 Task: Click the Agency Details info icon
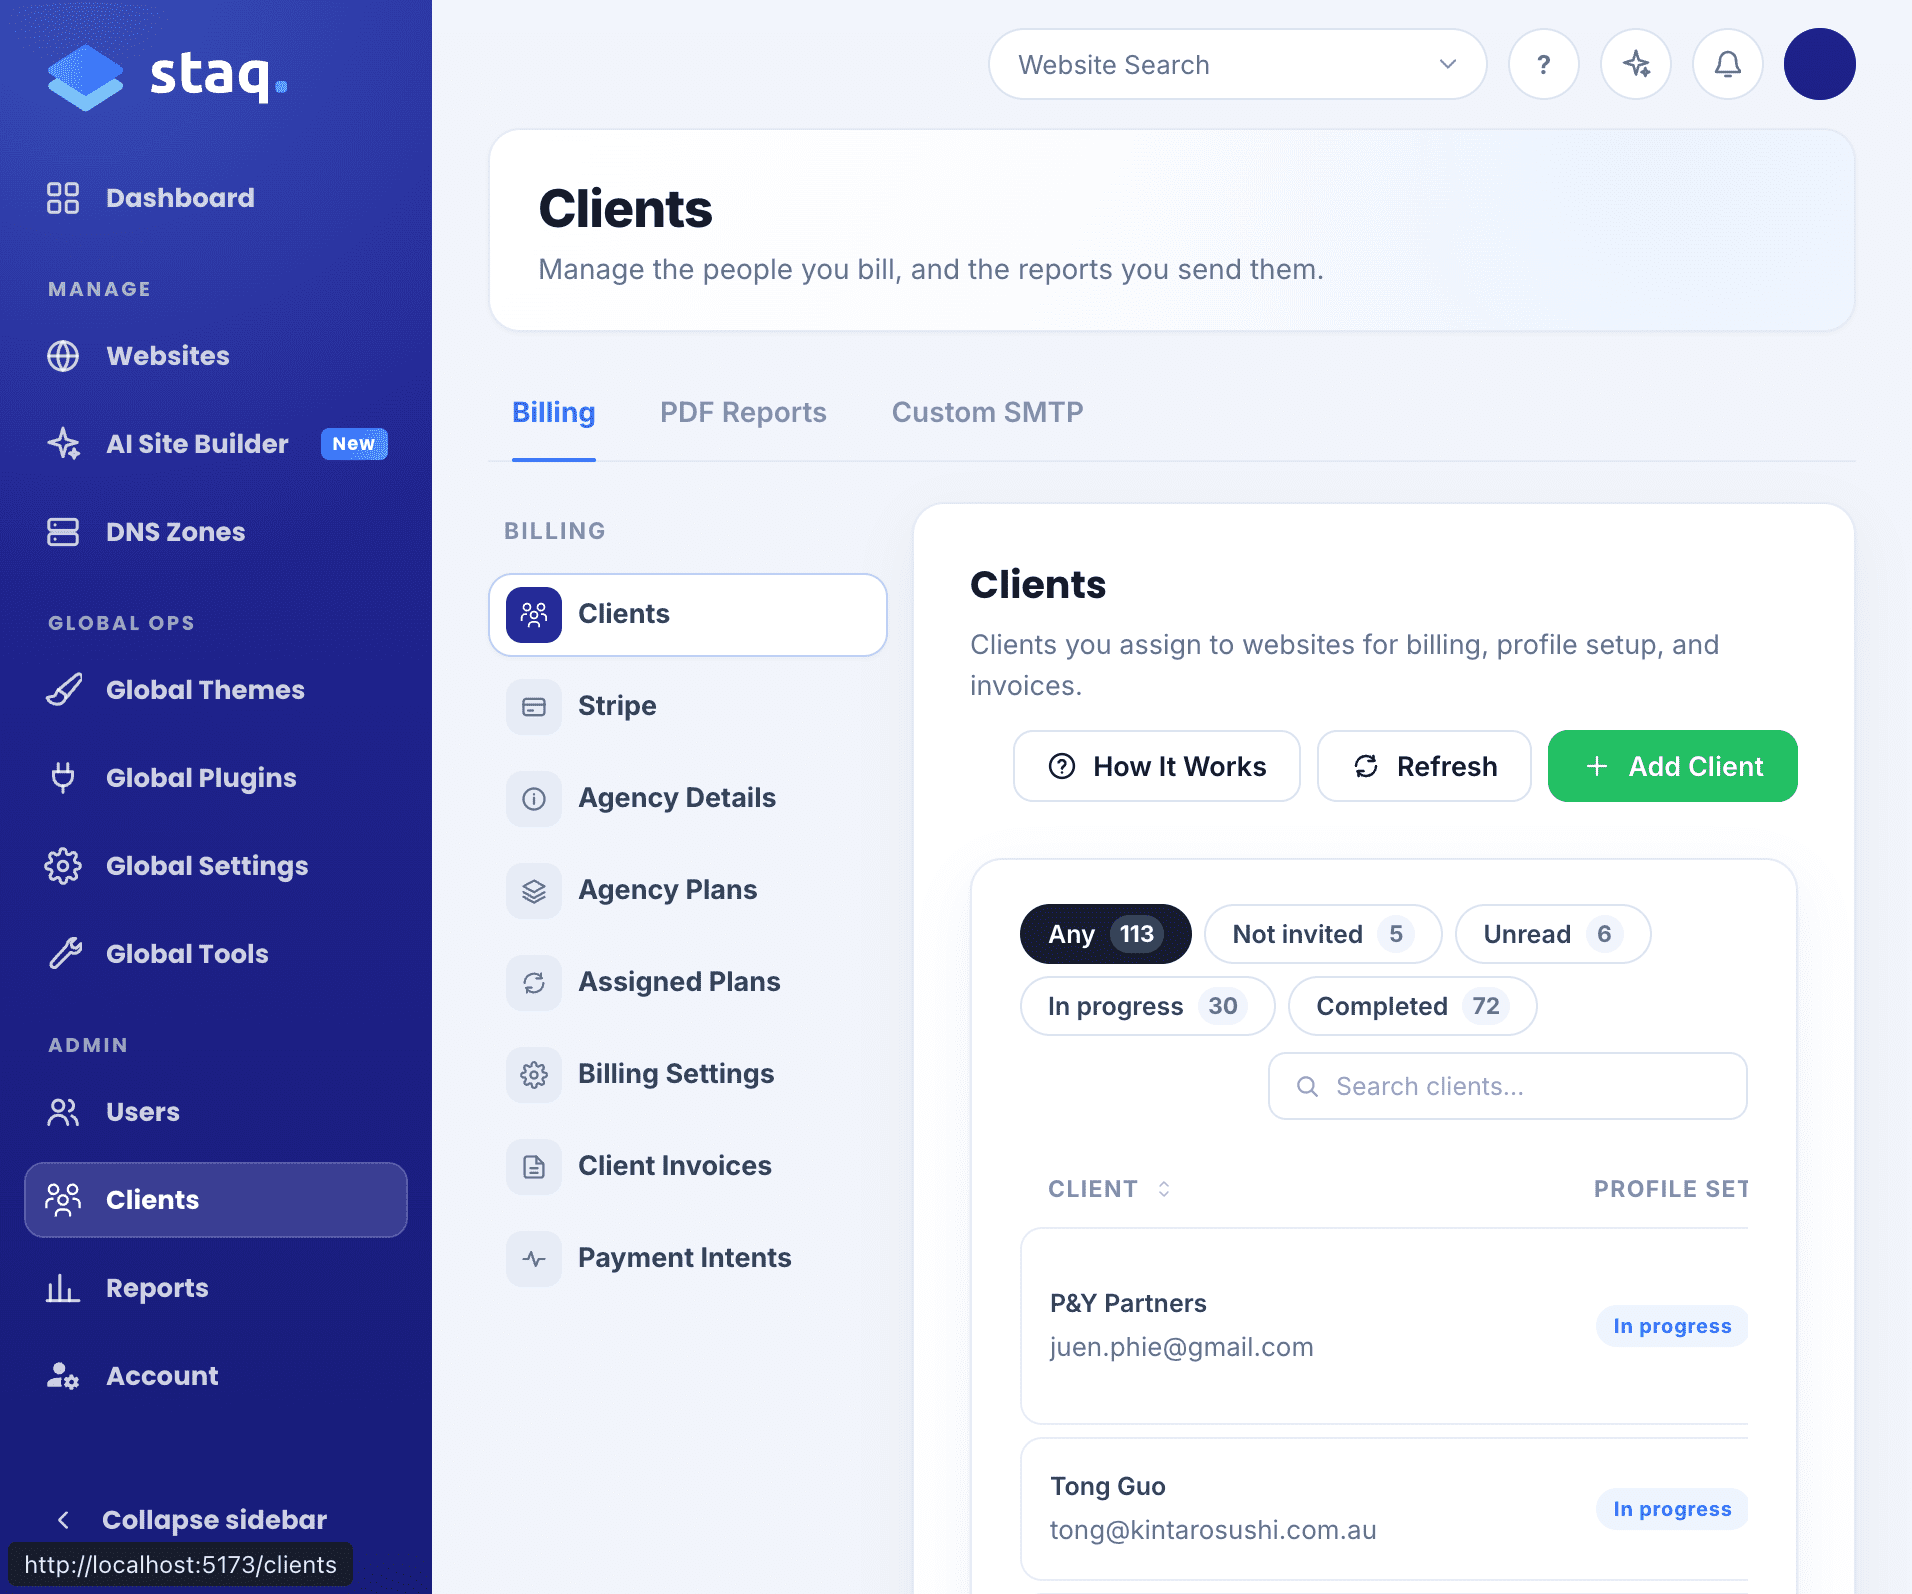click(534, 799)
